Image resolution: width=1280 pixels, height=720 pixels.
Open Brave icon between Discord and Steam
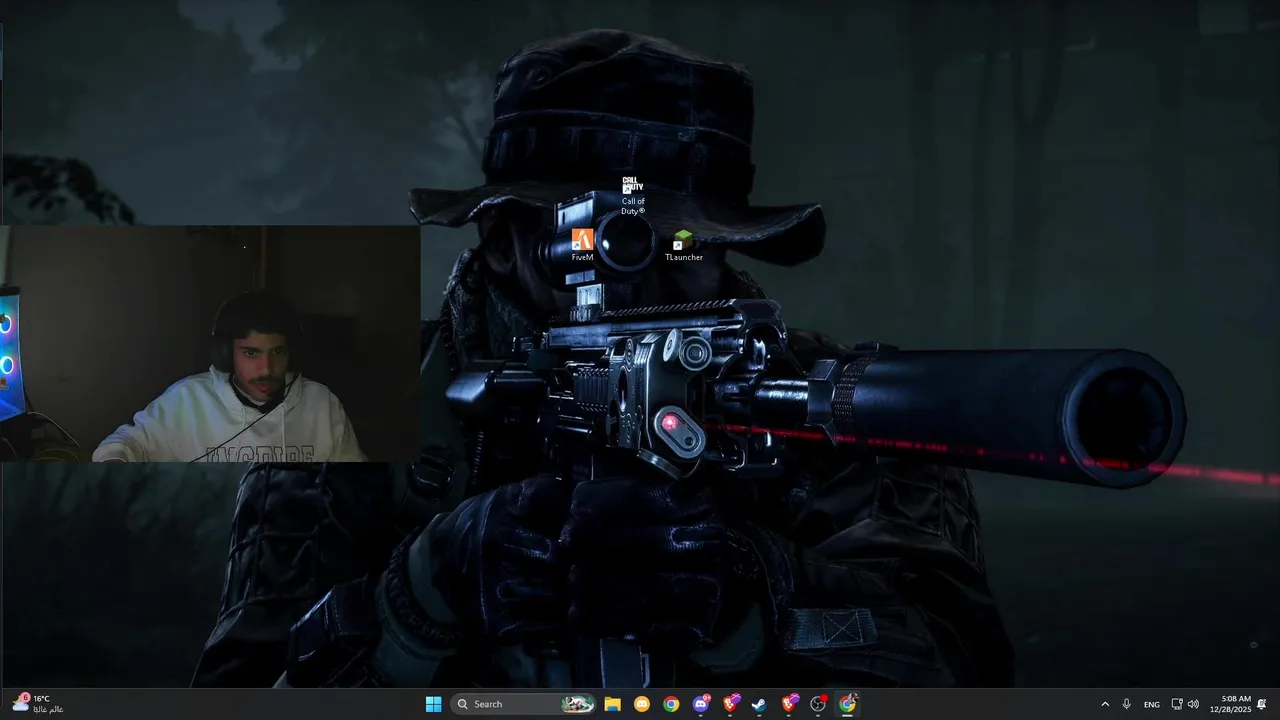tap(730, 704)
